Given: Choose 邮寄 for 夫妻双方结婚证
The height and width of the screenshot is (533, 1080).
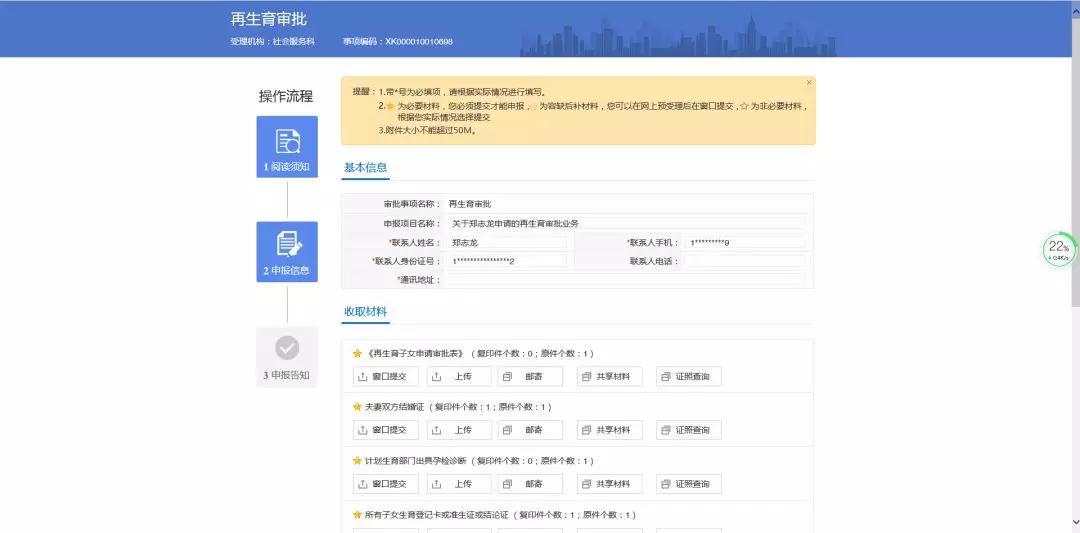Looking at the screenshot, I should point(530,430).
